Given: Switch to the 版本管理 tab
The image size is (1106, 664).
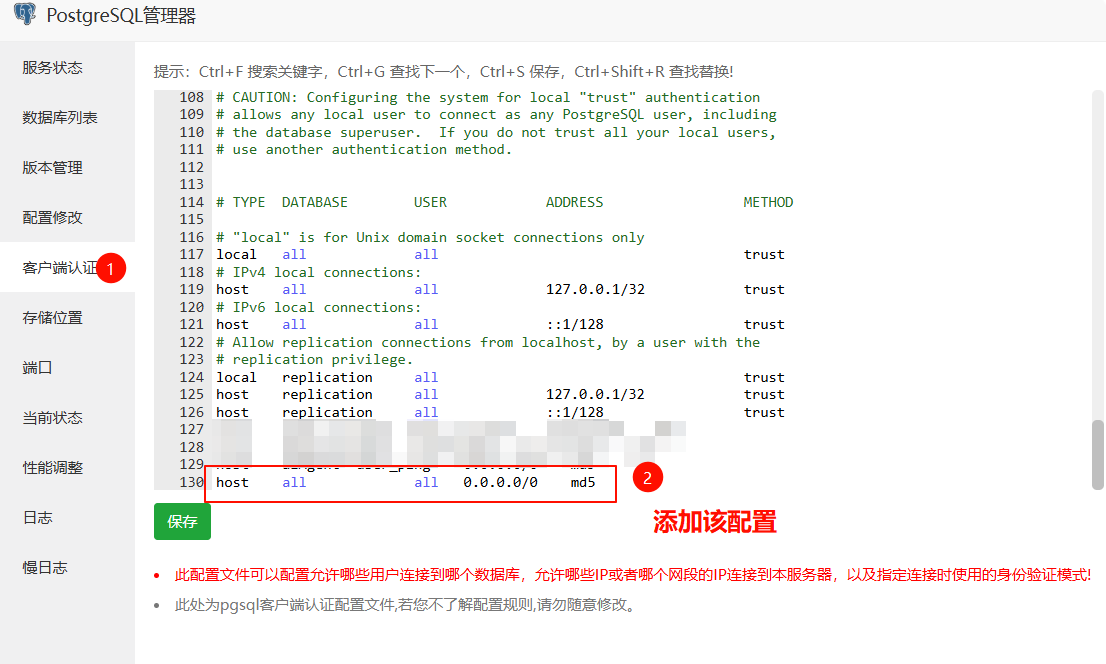Looking at the screenshot, I should coord(52,168).
